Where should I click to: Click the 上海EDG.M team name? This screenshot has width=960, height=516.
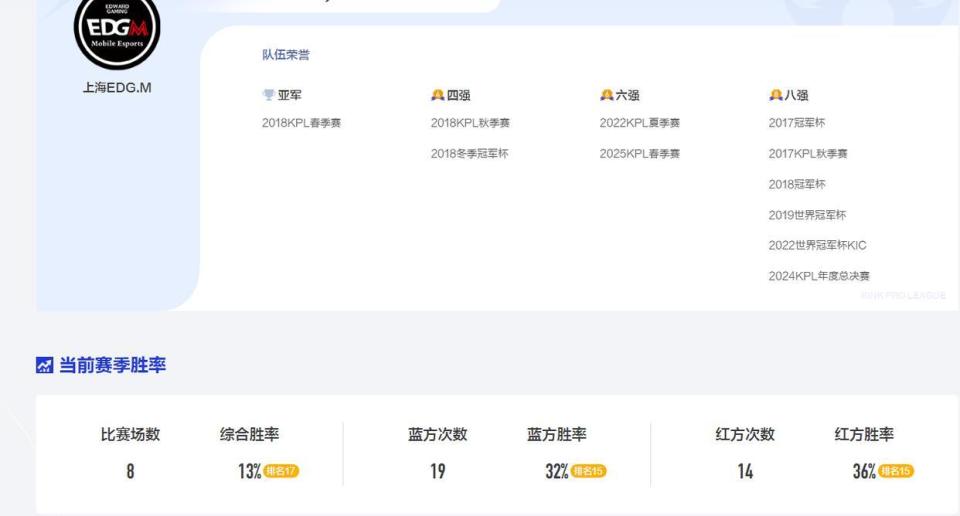(x=117, y=88)
